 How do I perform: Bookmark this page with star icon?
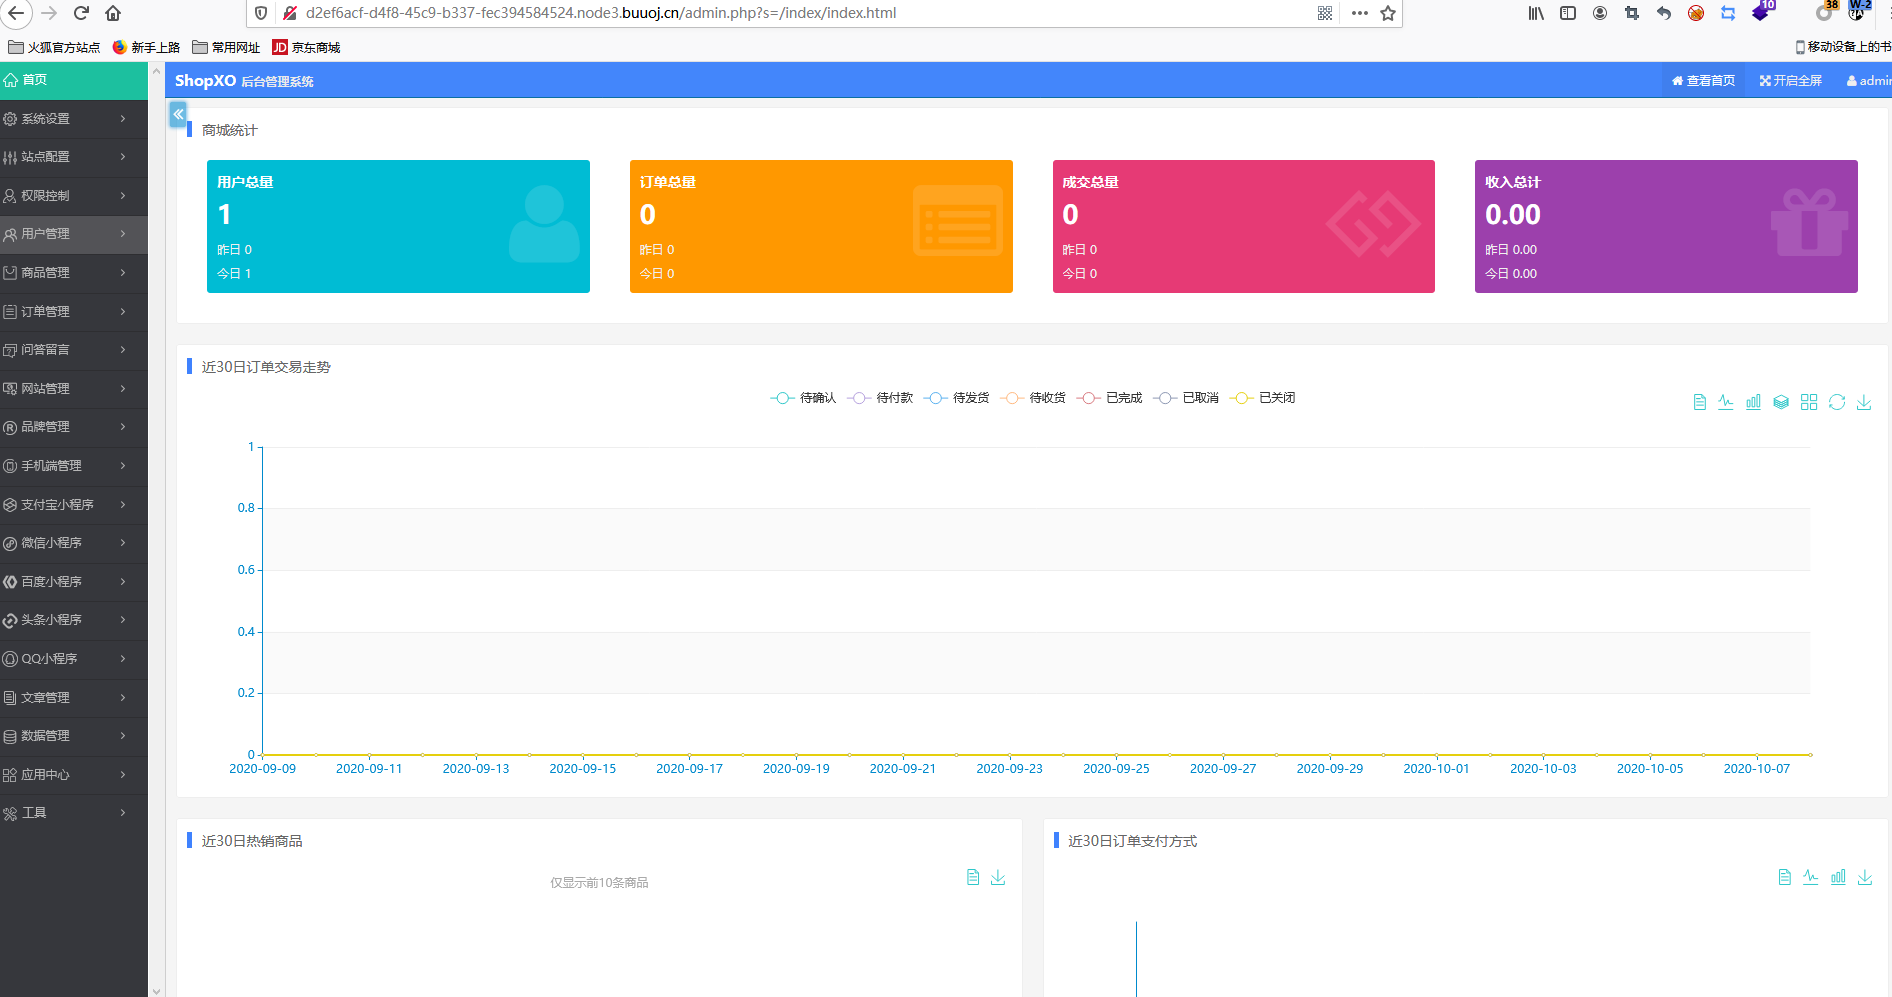pyautogui.click(x=1388, y=13)
